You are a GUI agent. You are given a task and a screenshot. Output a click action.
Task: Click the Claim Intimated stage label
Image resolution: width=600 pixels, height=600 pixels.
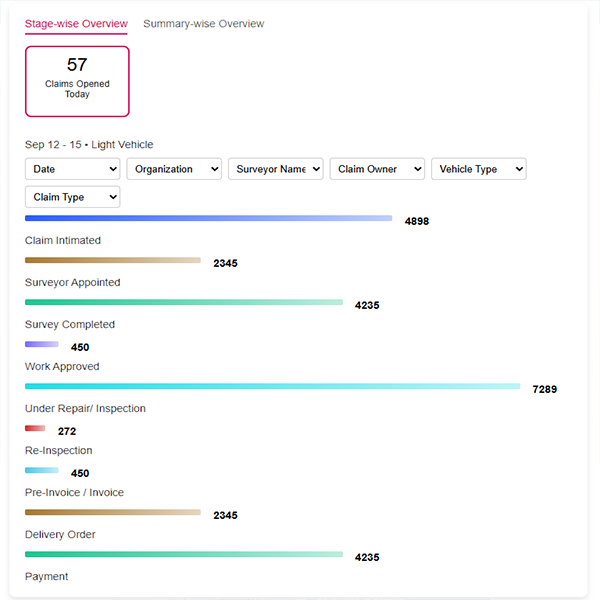coord(63,241)
